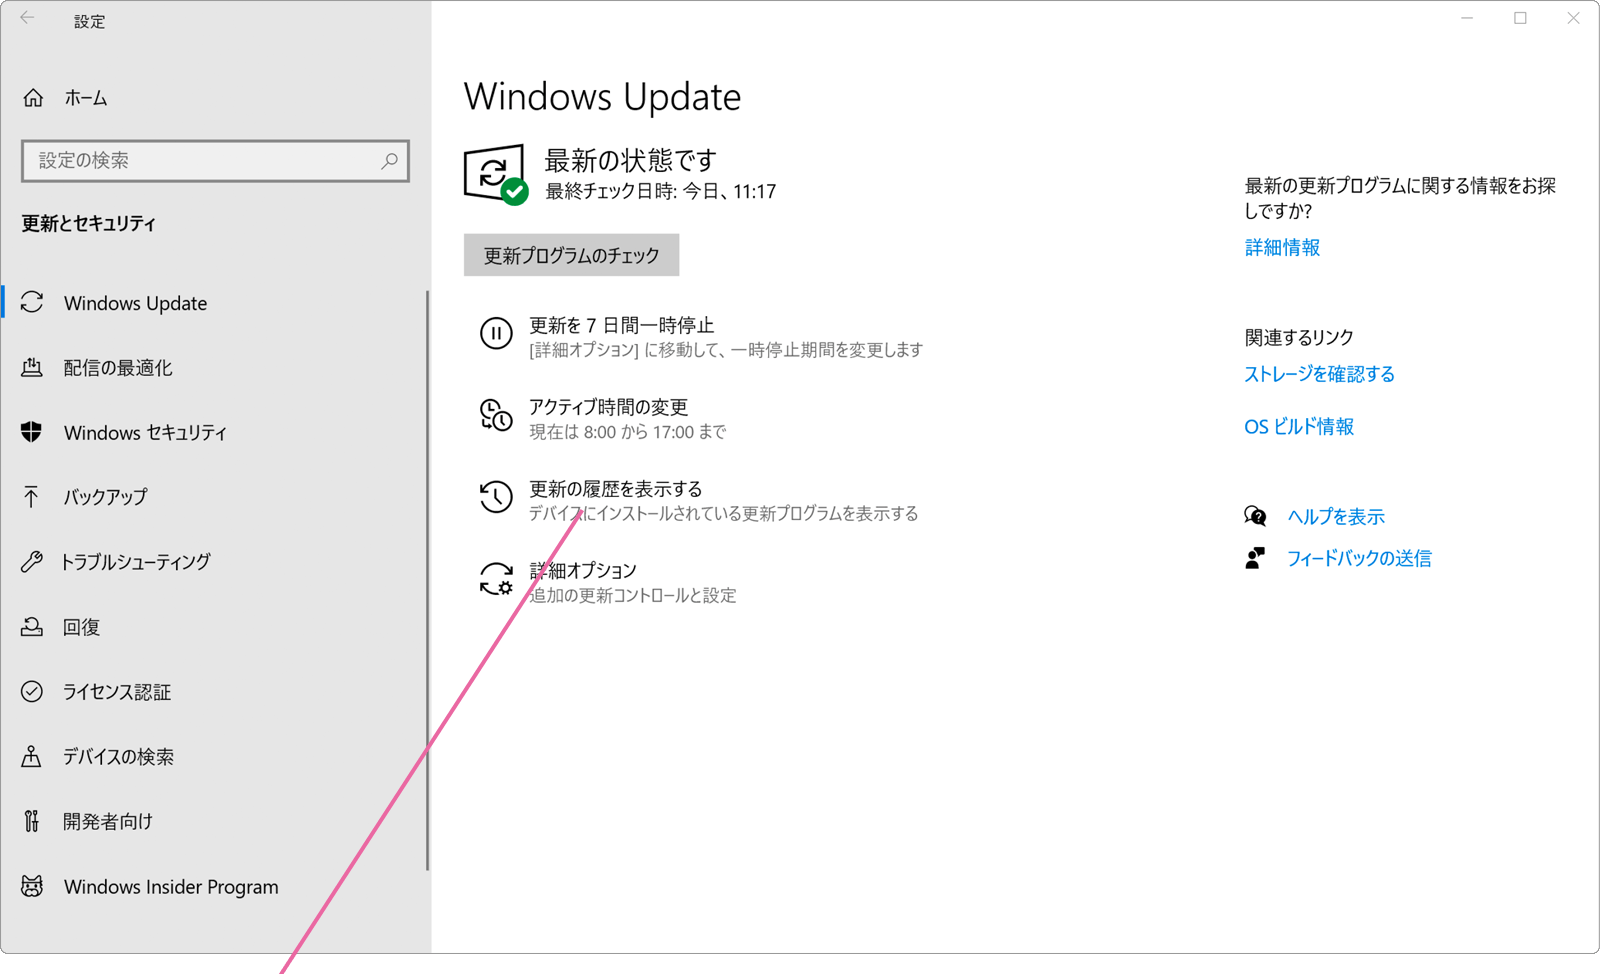Click the 回復 recovery icon

32,627
